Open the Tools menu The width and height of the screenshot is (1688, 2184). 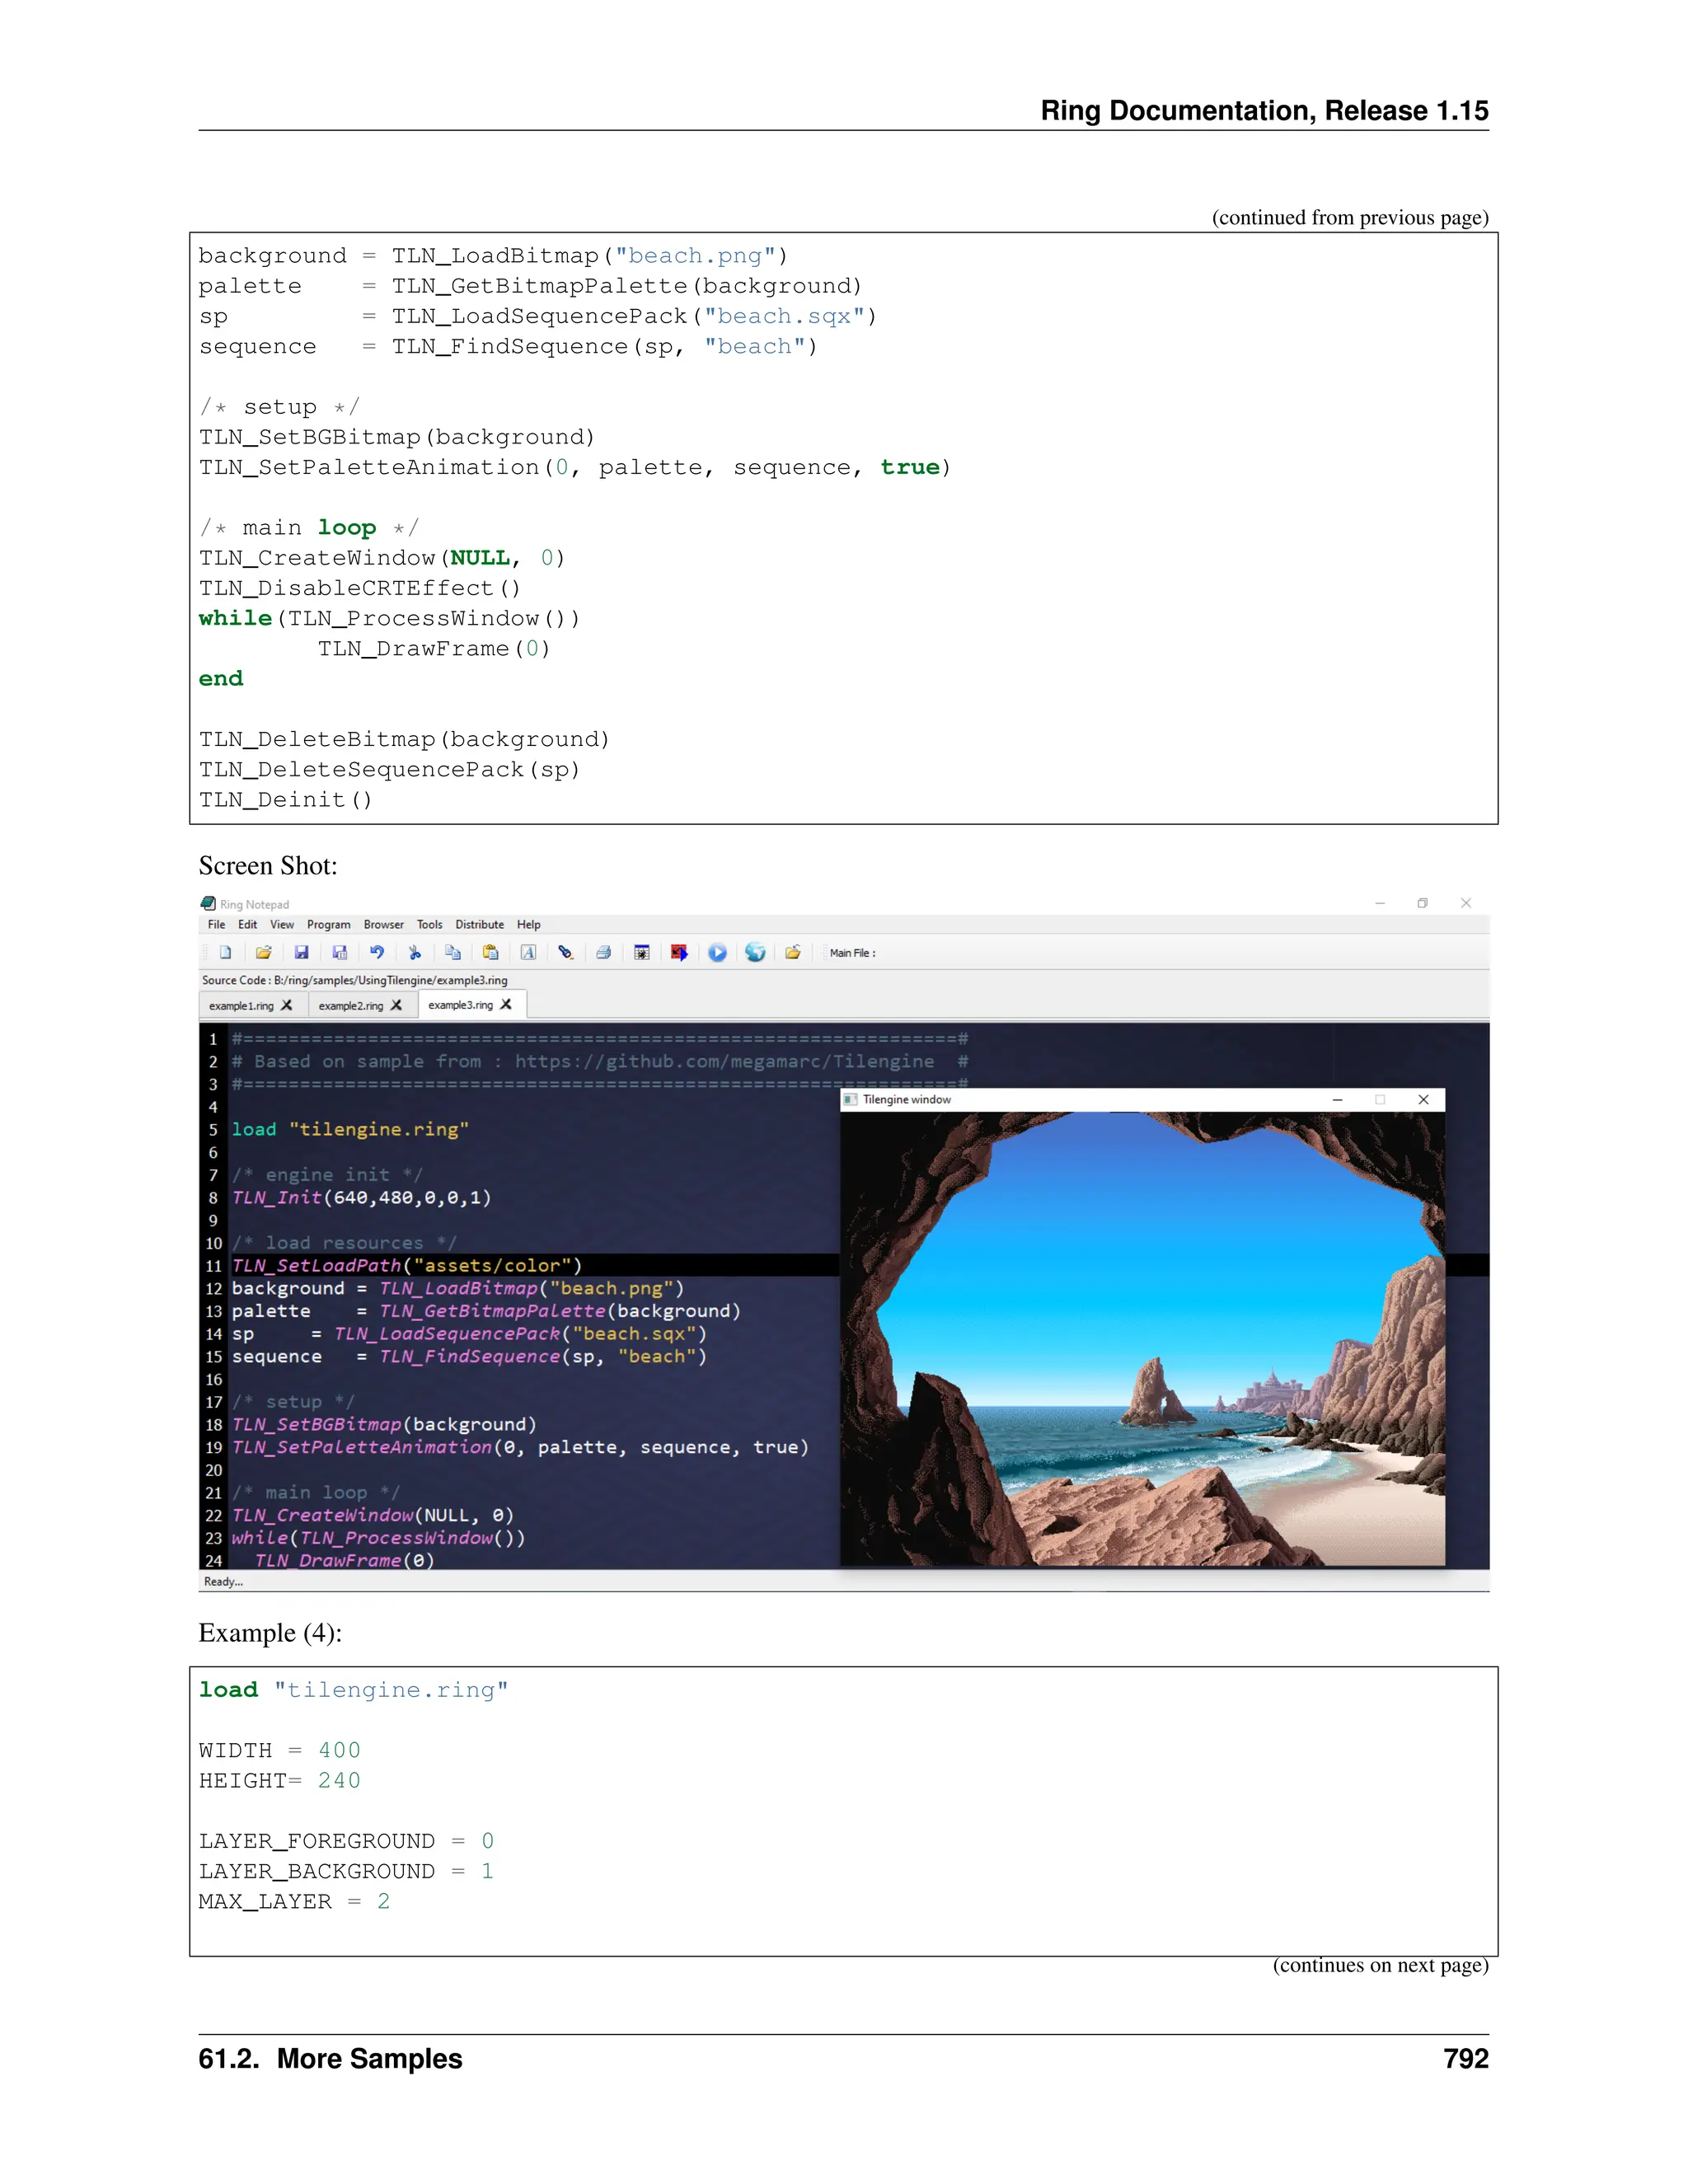pos(429,925)
